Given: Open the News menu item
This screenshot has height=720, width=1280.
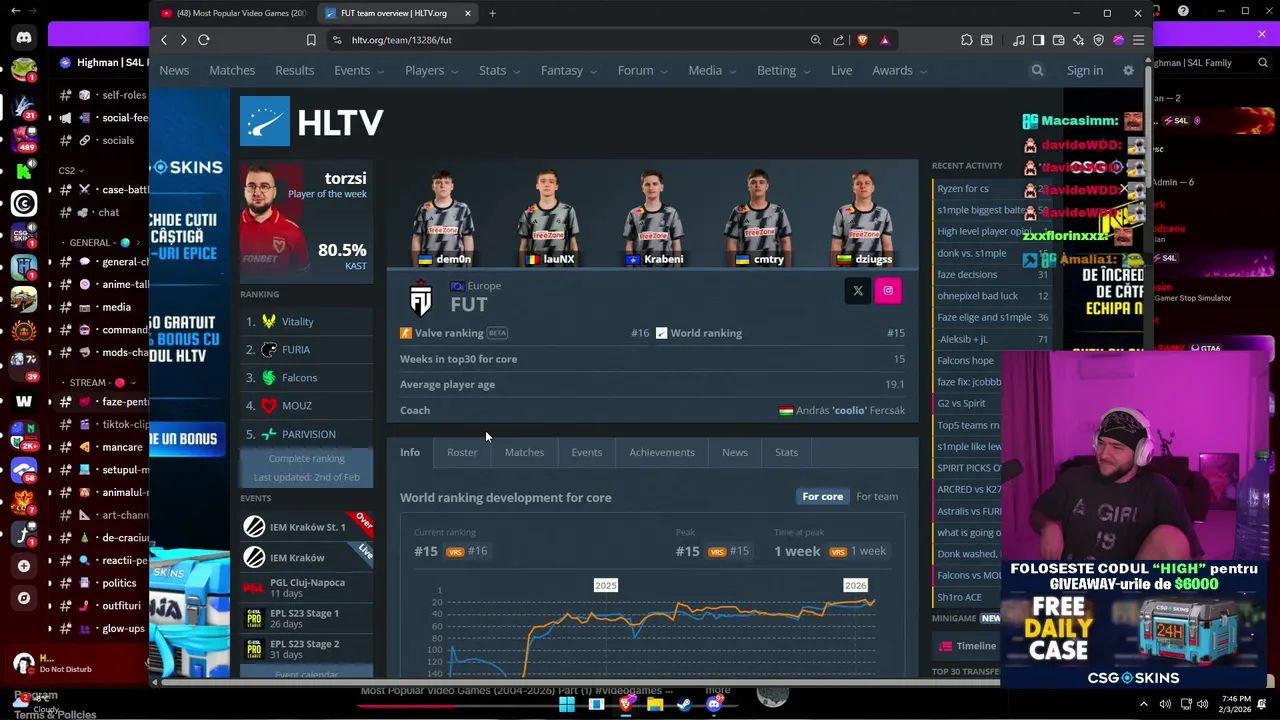Looking at the screenshot, I should [174, 70].
